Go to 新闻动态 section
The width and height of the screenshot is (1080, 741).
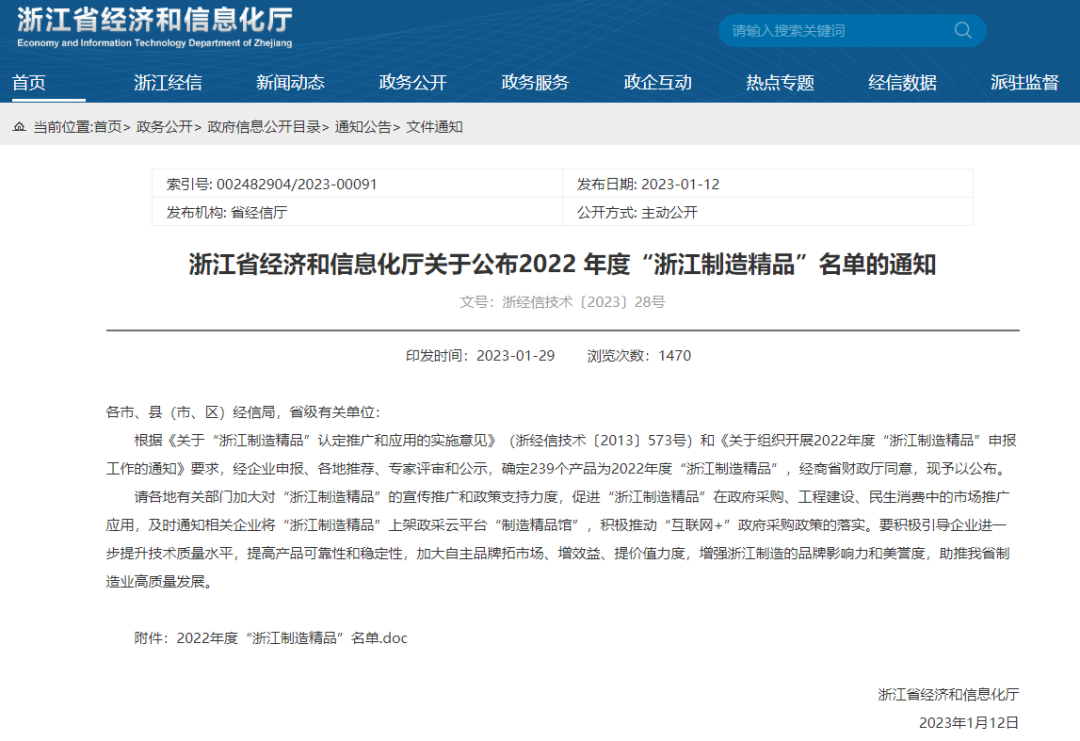point(290,83)
